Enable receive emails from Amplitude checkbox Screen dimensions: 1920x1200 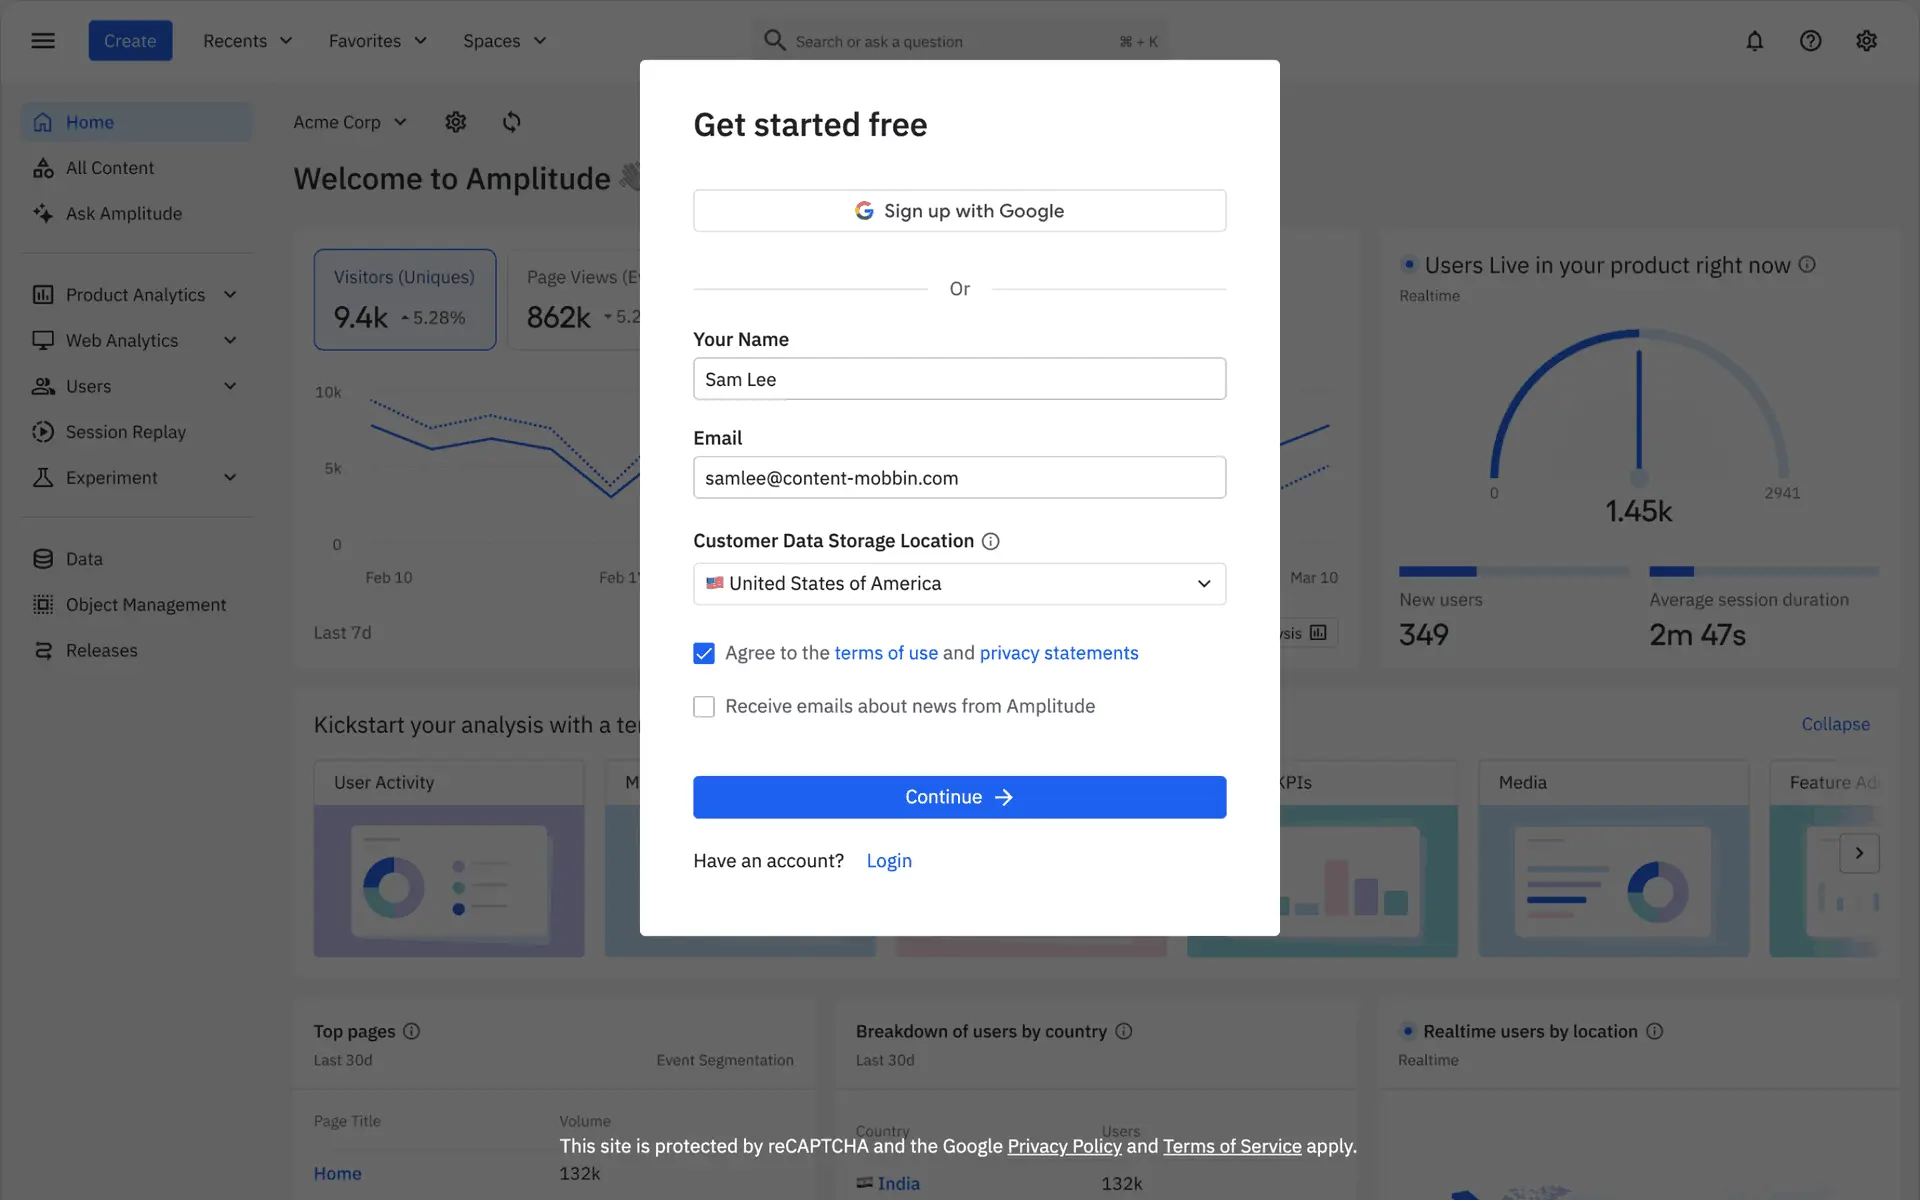(704, 706)
